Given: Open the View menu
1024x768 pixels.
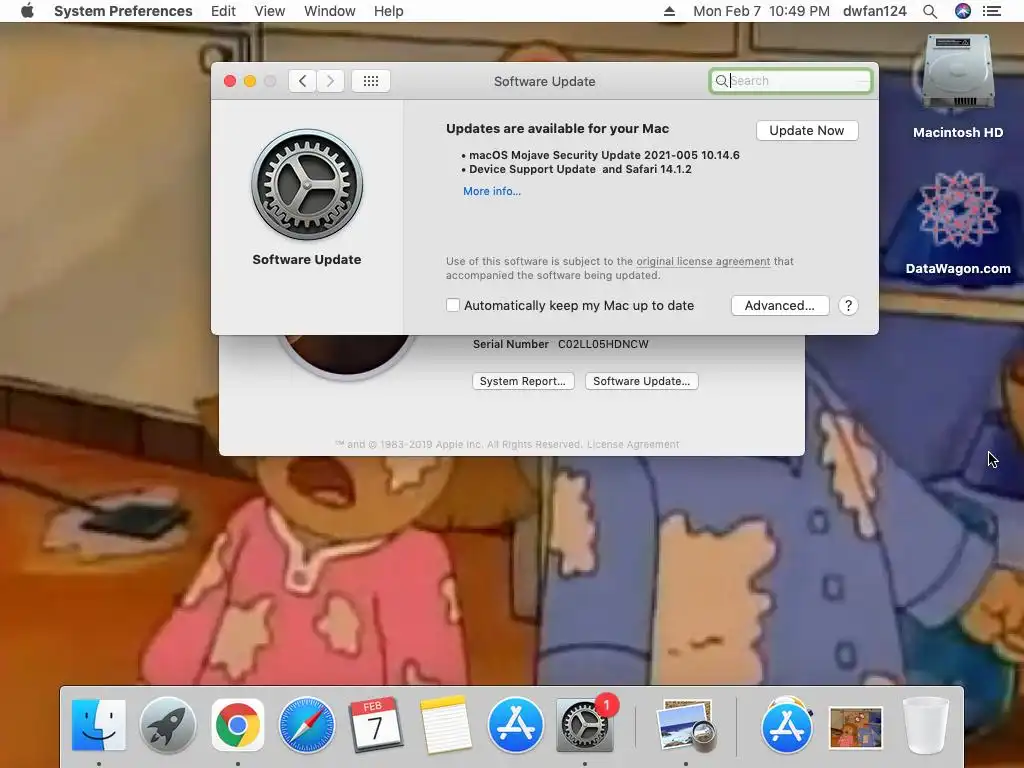Looking at the screenshot, I should click(x=270, y=11).
